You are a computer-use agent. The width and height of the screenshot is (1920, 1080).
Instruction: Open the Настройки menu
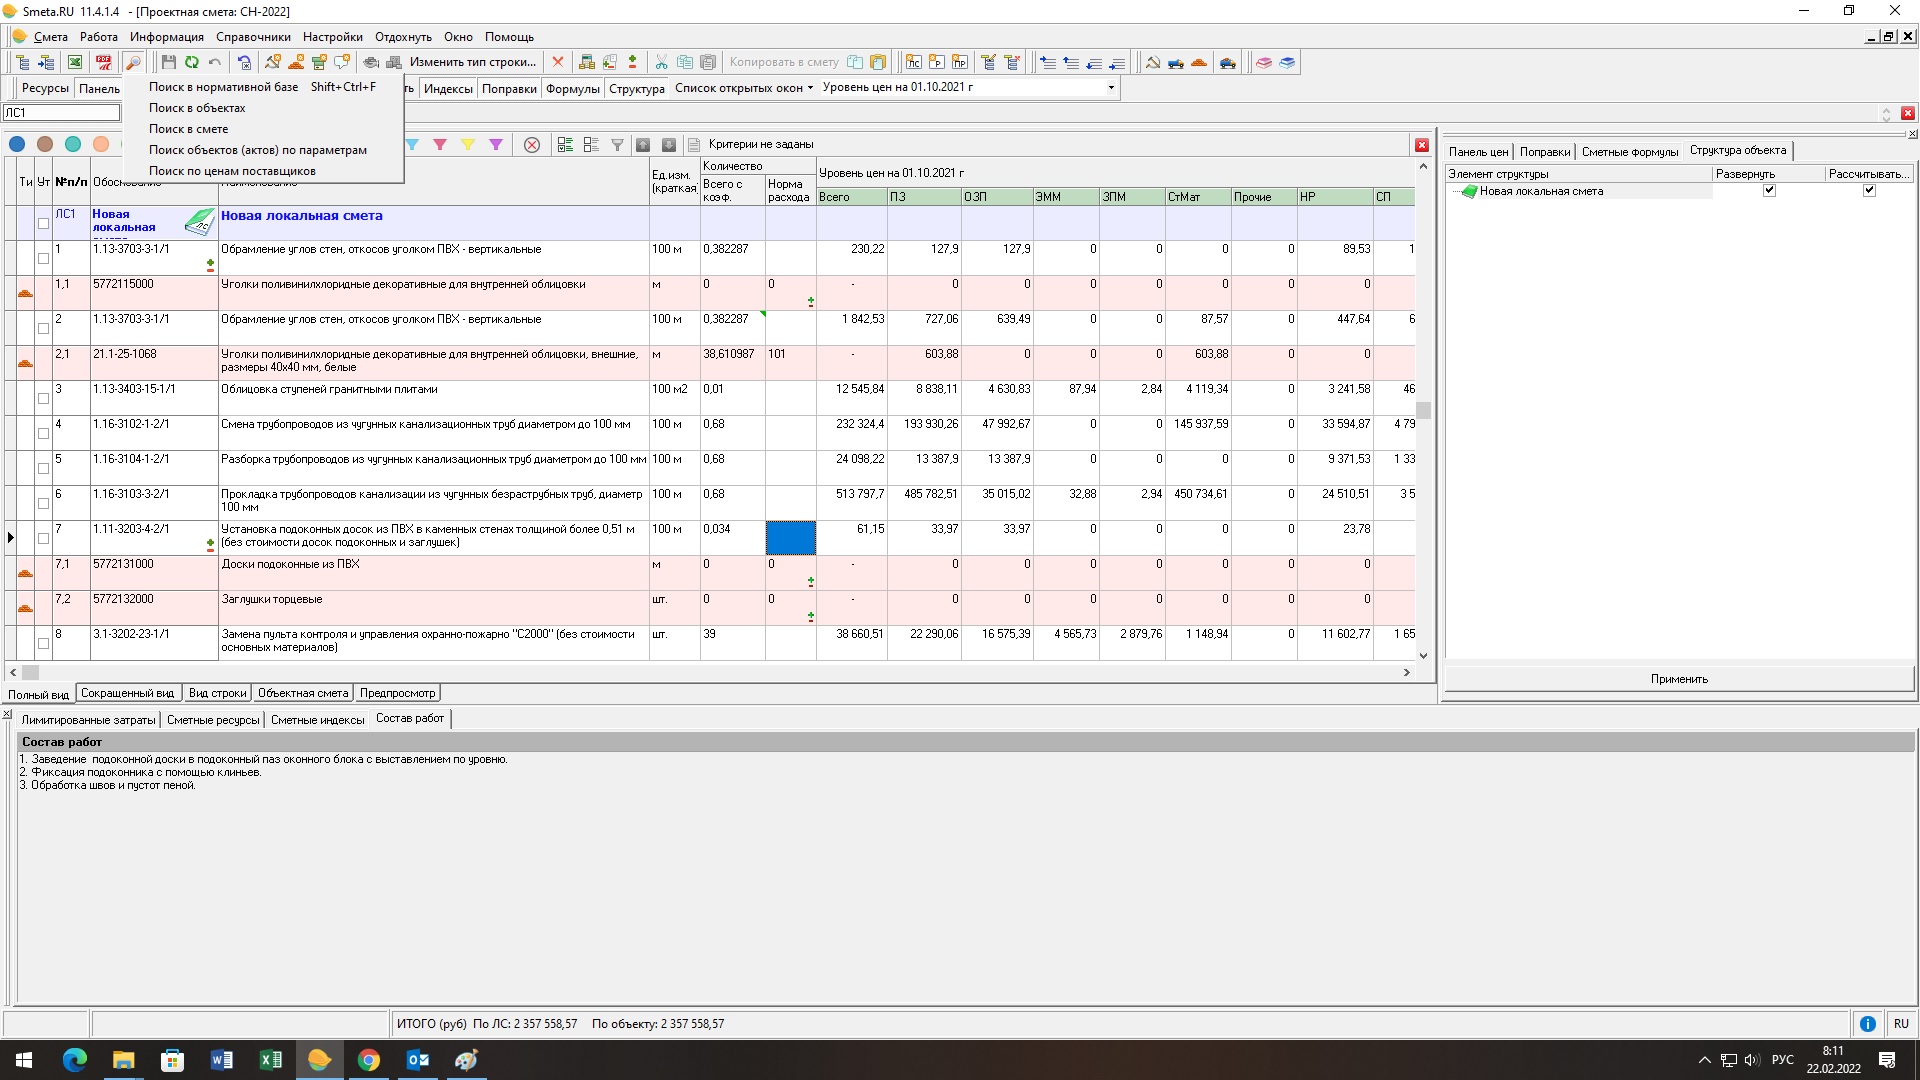pyautogui.click(x=333, y=37)
